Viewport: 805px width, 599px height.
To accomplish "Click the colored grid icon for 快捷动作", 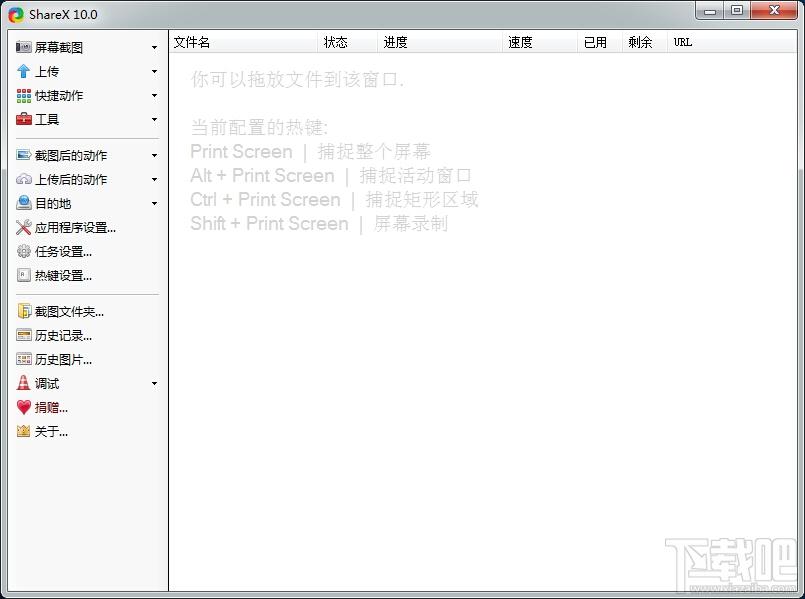I will (x=24, y=95).
